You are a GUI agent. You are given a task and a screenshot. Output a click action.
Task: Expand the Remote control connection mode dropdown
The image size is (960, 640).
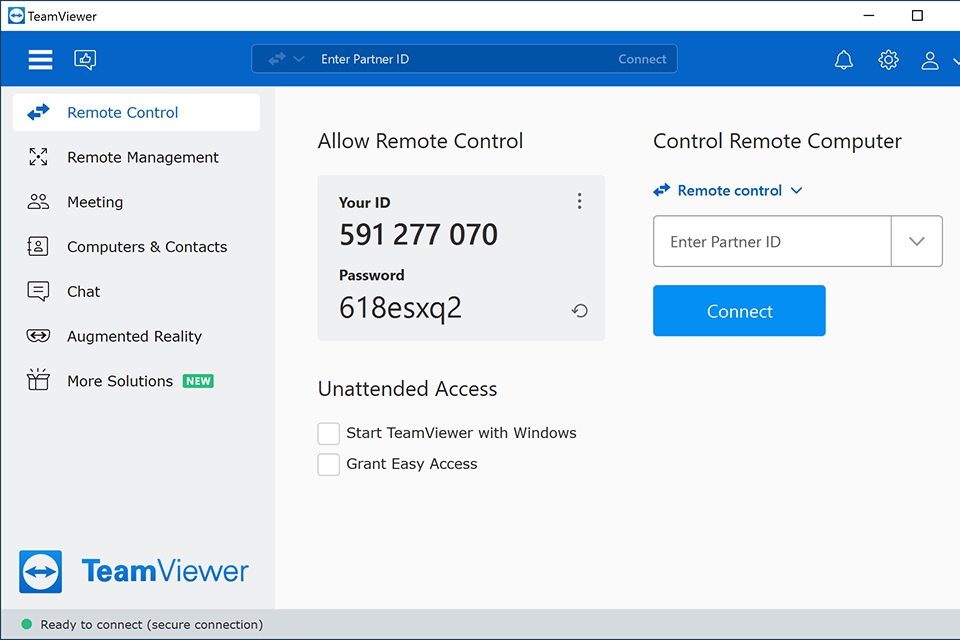[797, 190]
